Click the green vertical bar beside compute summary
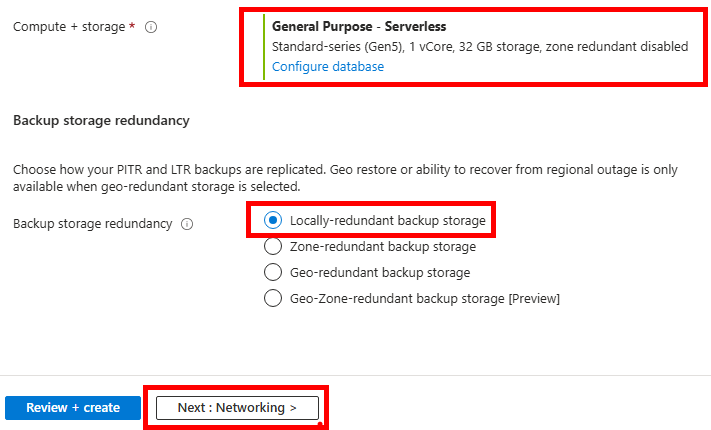This screenshot has height=430, width=711. 264,47
